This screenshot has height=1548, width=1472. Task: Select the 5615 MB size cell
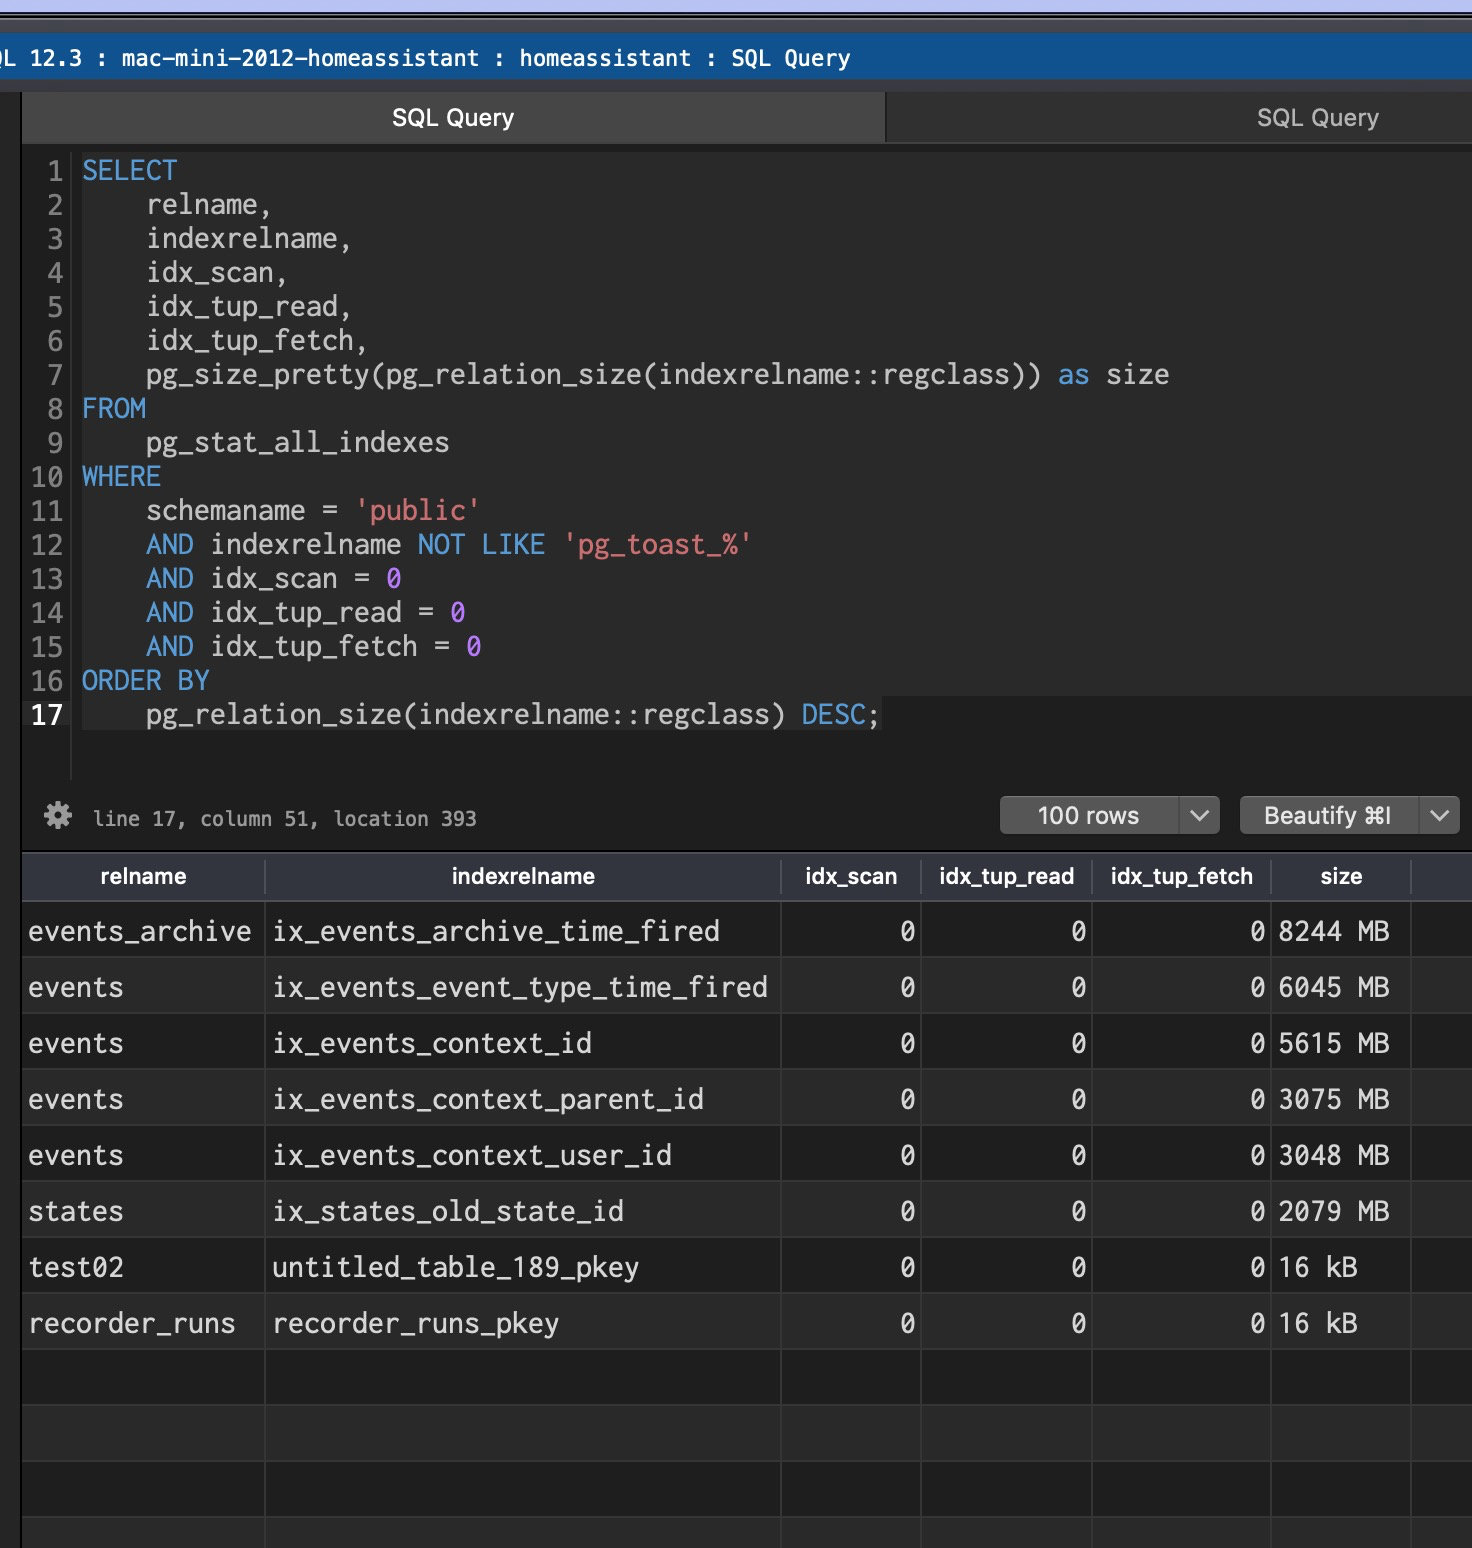[1341, 1044]
